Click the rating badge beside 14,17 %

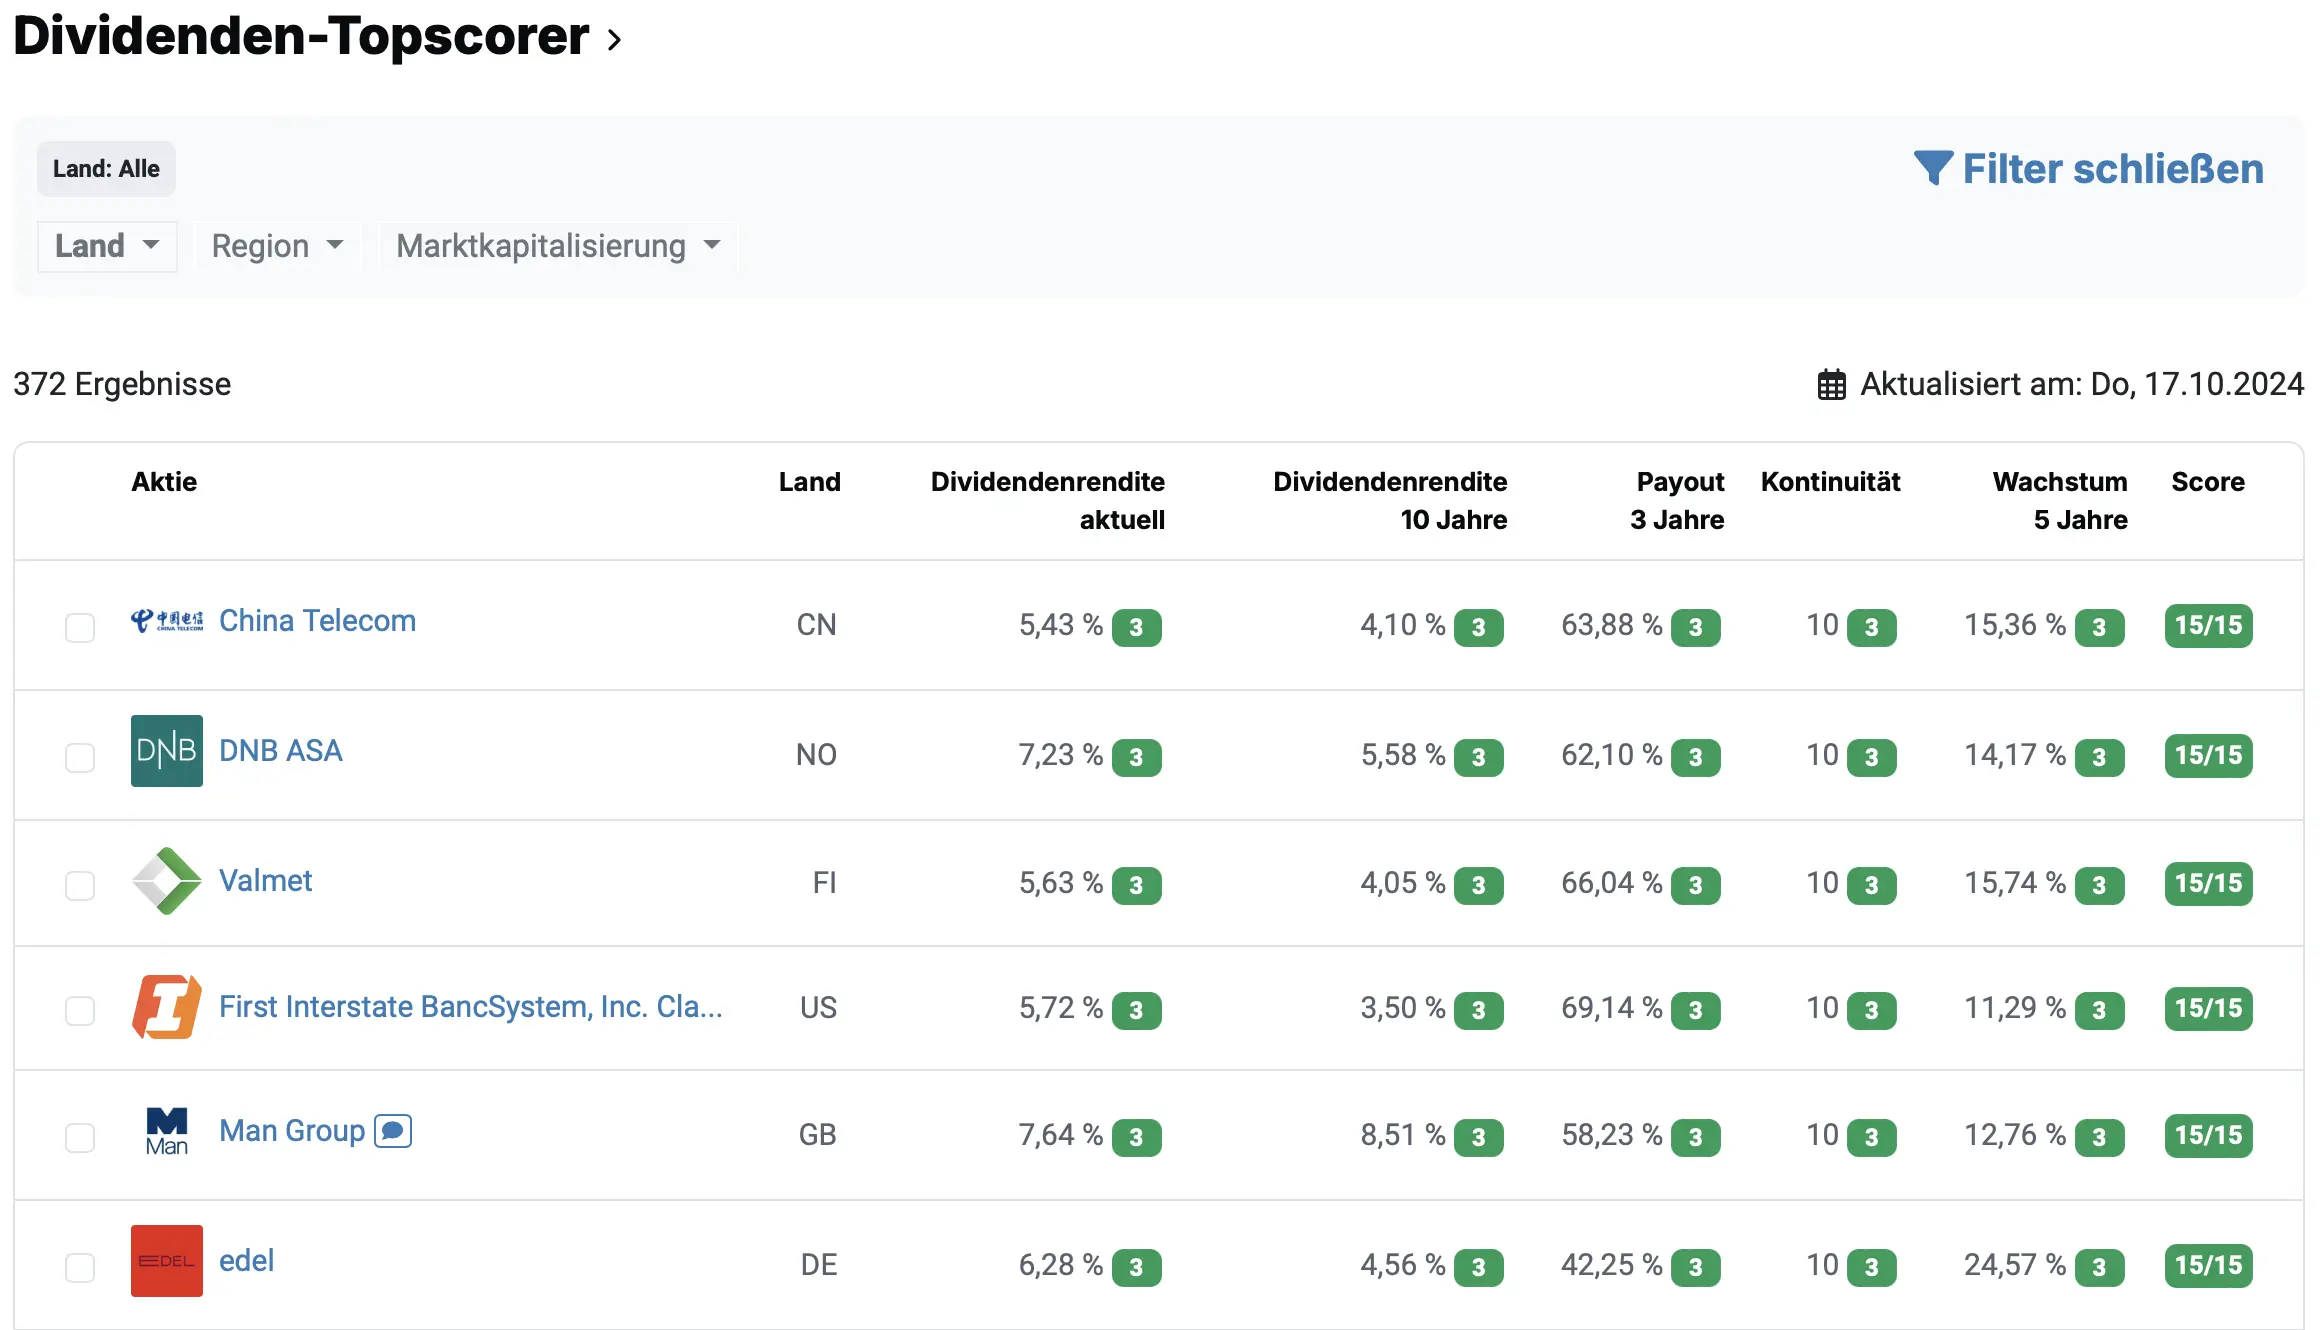click(x=2099, y=758)
